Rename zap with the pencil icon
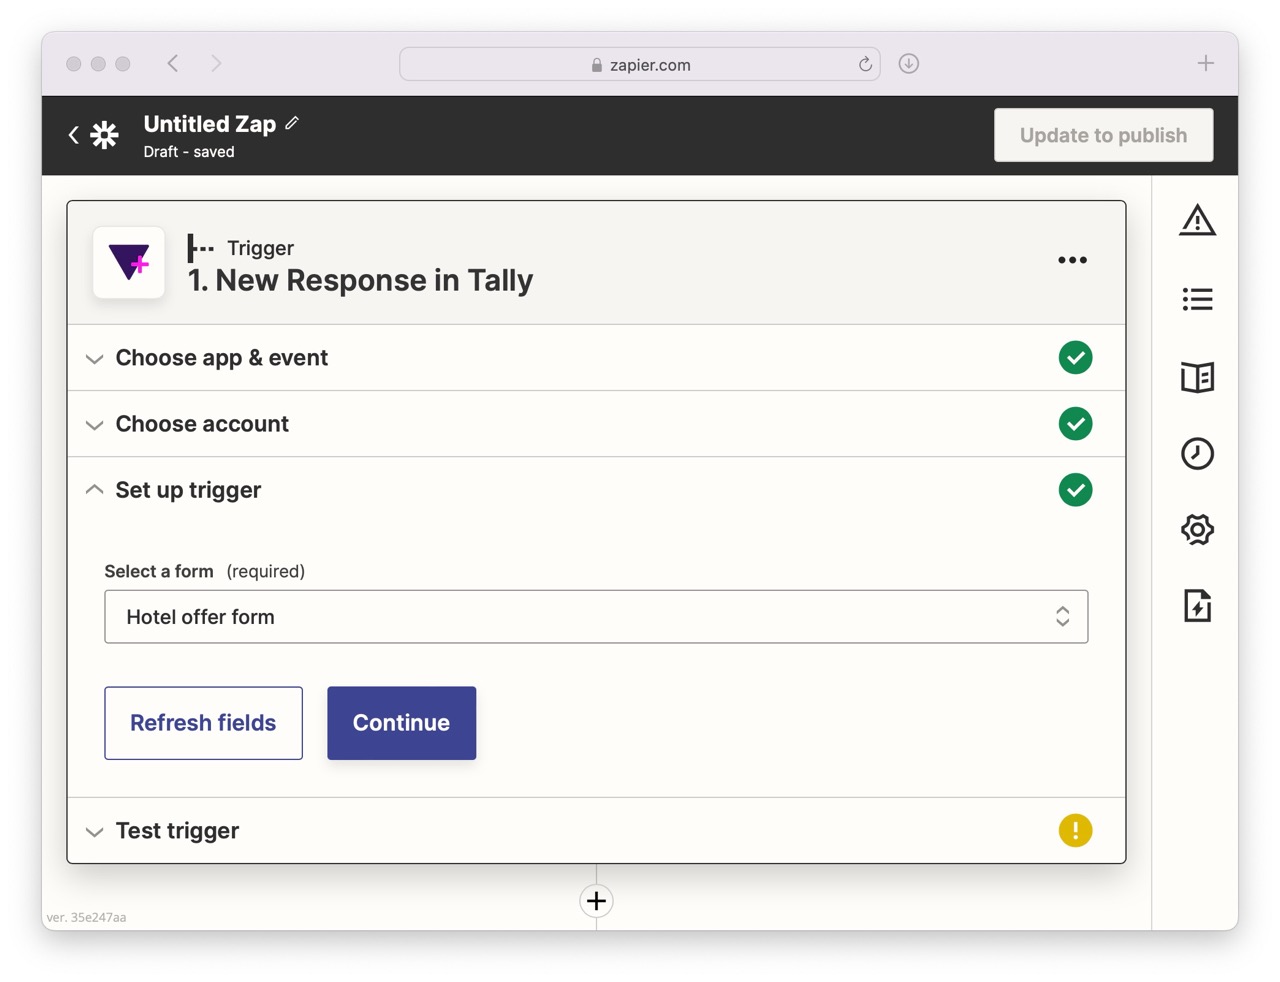 click(x=292, y=123)
